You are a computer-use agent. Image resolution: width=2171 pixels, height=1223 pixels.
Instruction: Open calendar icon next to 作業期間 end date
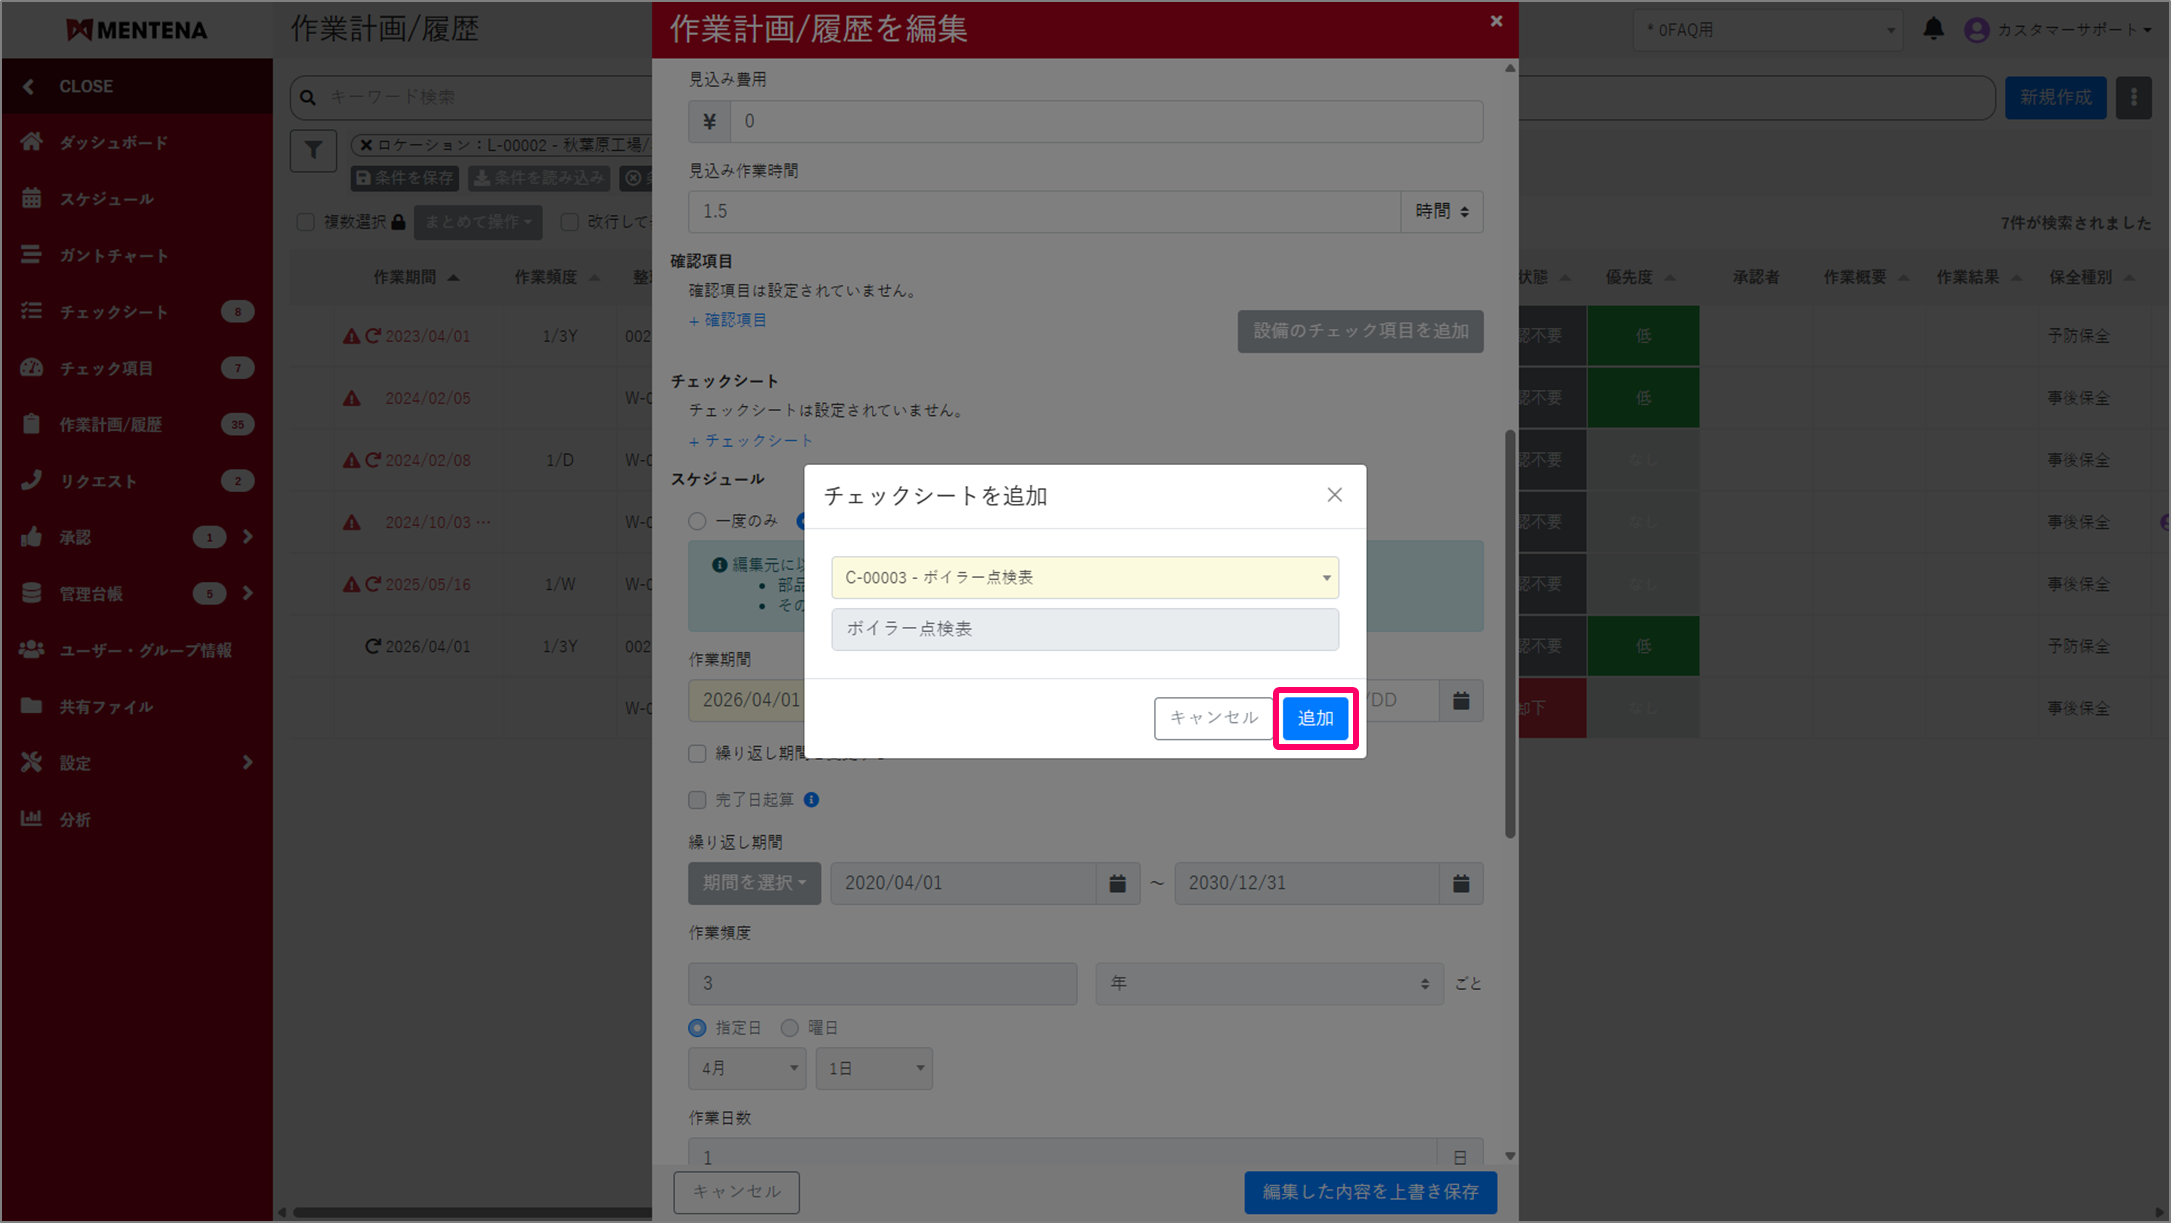pos(1460,701)
